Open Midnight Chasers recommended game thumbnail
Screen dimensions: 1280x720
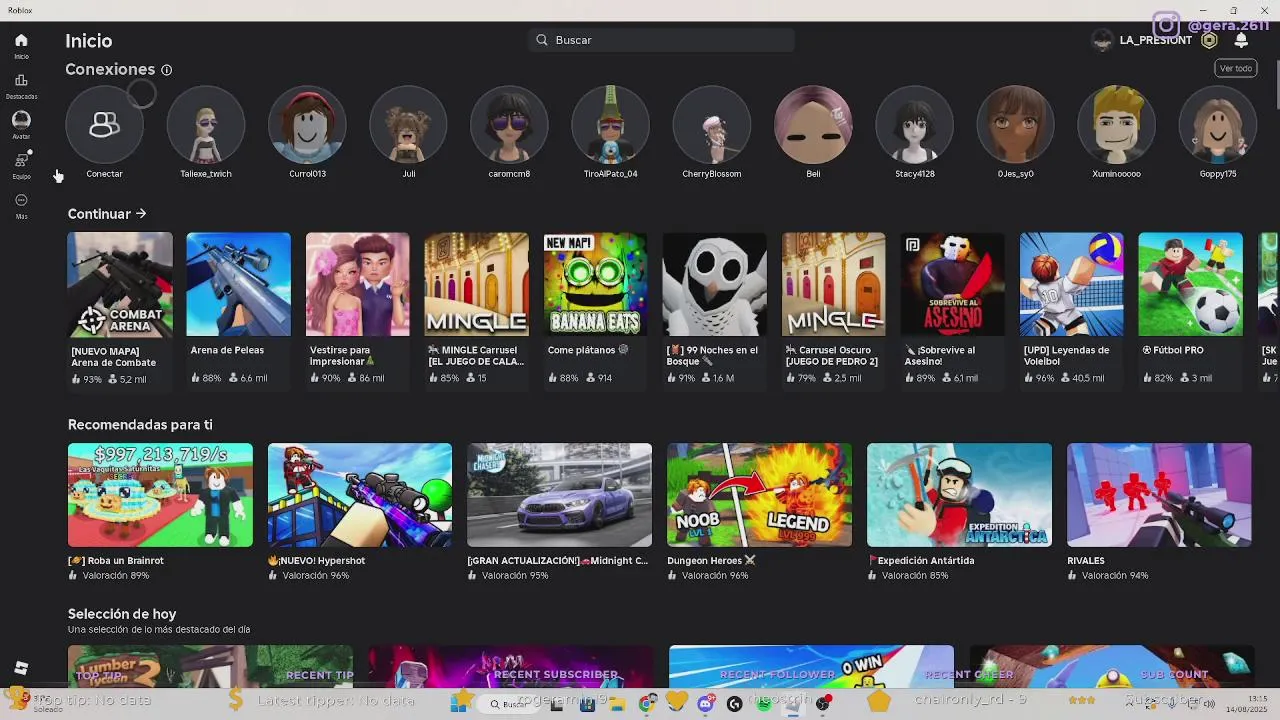click(x=560, y=495)
